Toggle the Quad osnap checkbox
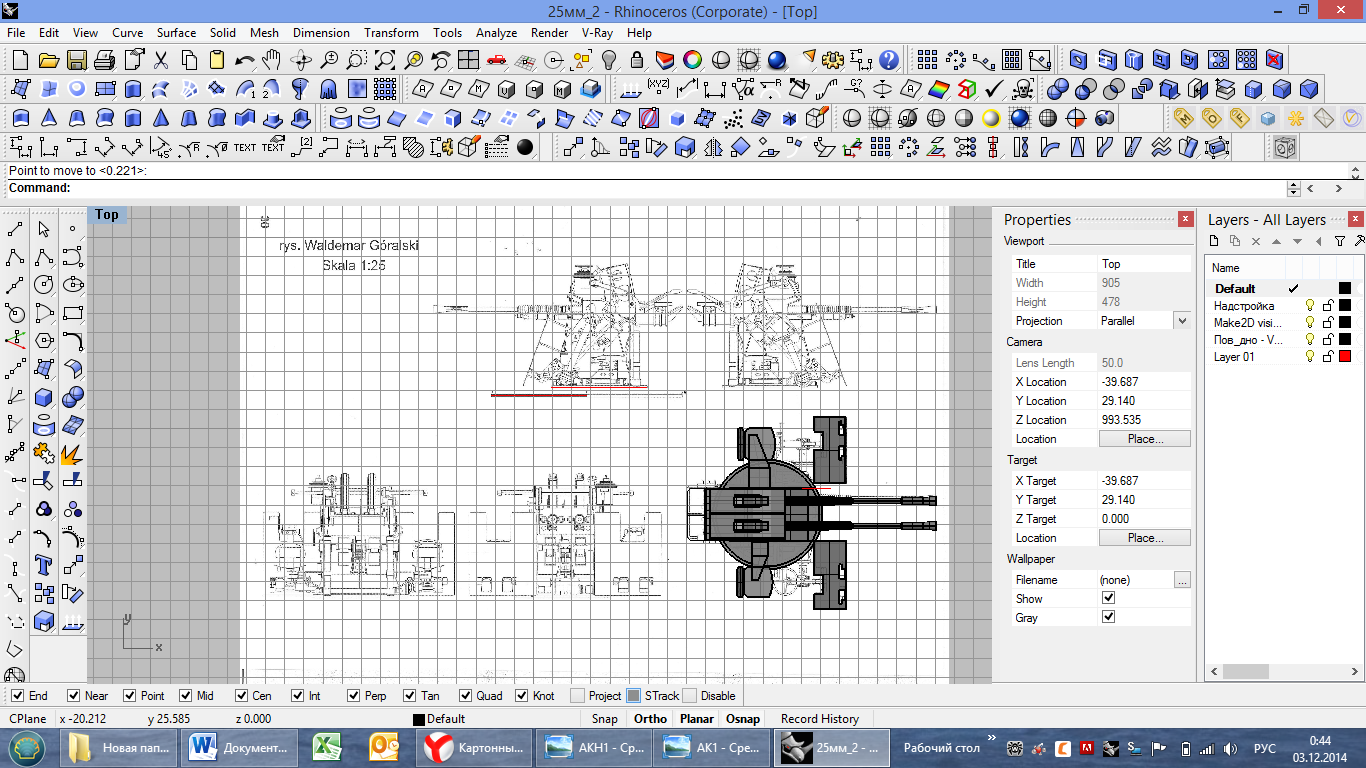This screenshot has width=1366, height=768. tap(465, 696)
